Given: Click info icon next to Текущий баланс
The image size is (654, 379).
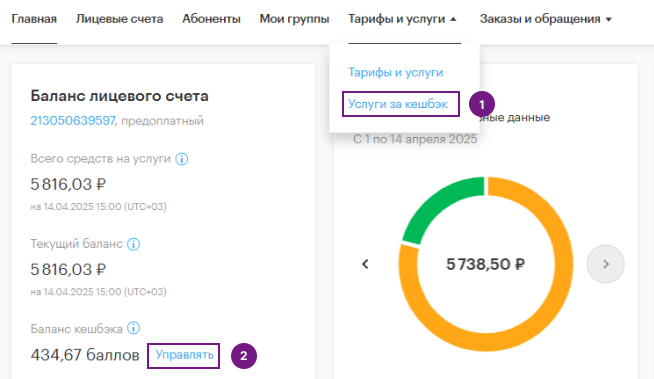Looking at the screenshot, I should tap(133, 244).
